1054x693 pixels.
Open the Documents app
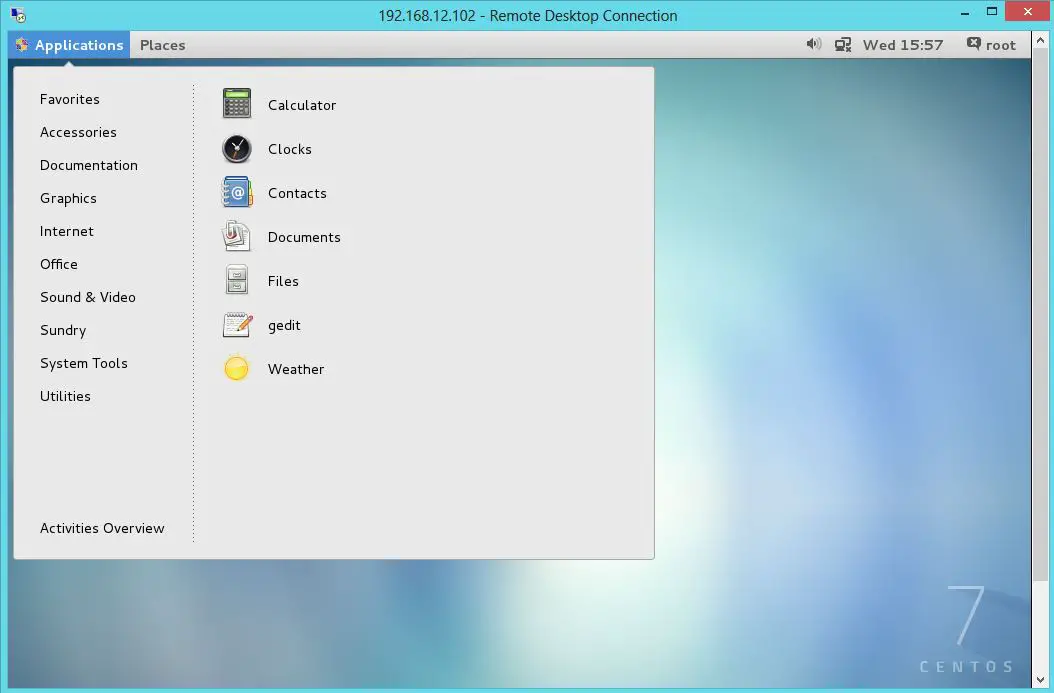(304, 237)
